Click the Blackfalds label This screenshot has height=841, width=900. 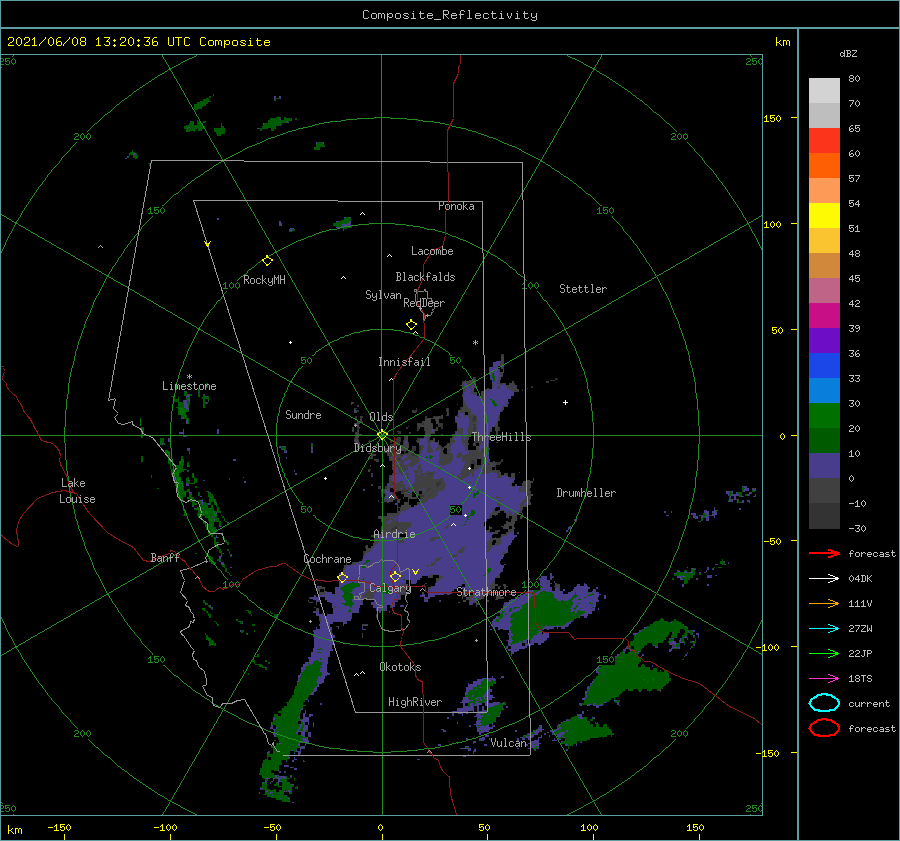(425, 277)
